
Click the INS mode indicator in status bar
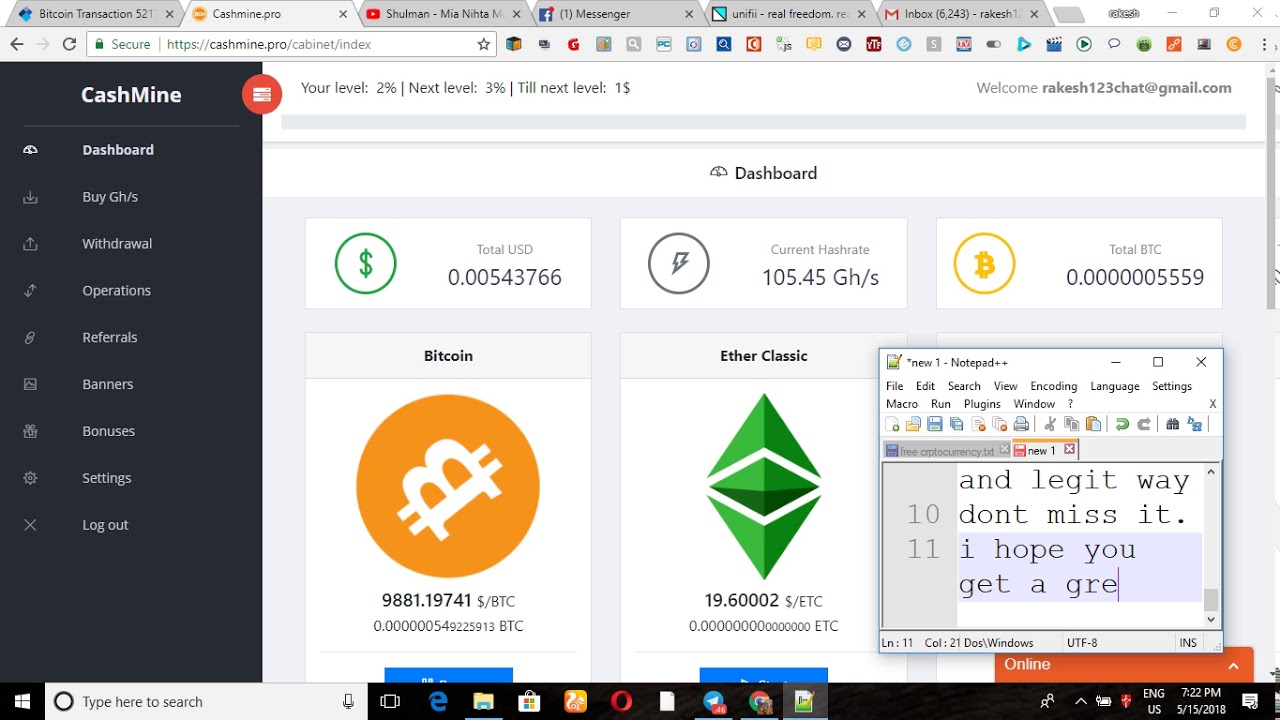pos(1188,643)
